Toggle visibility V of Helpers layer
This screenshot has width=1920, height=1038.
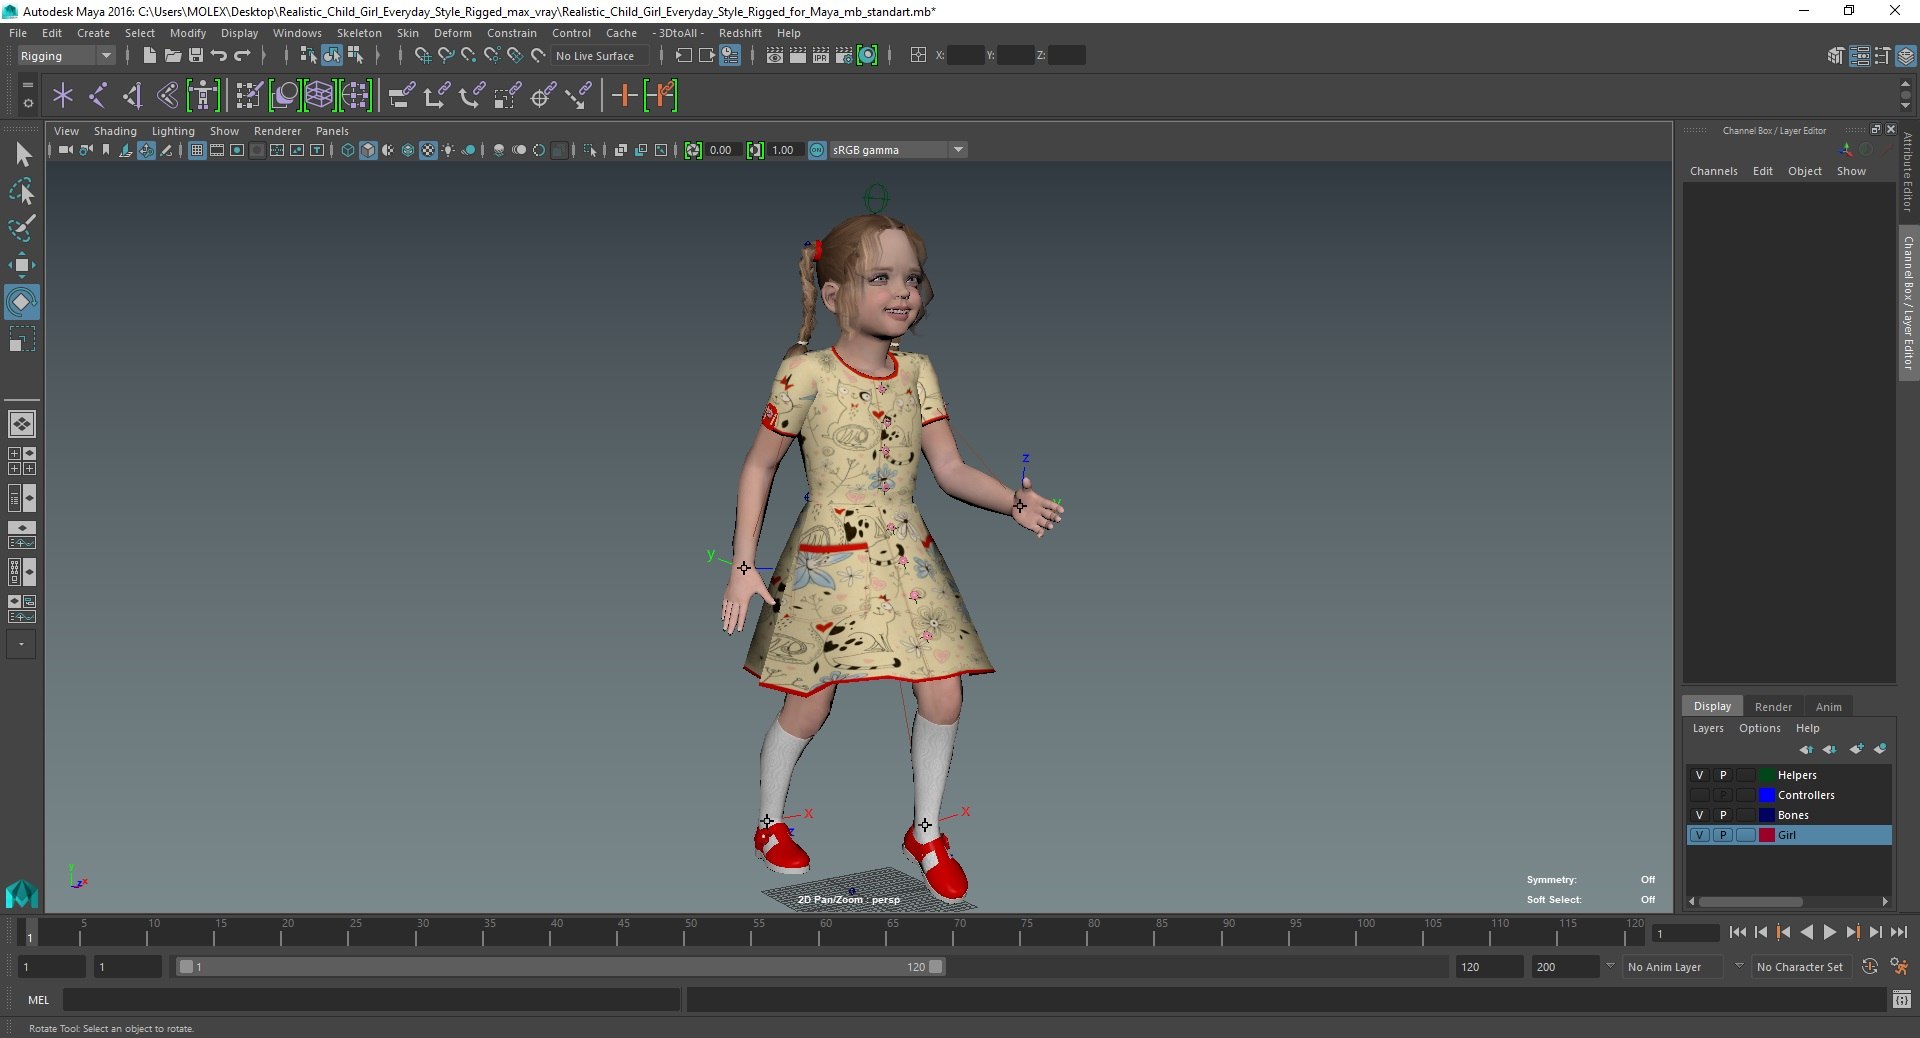coord(1699,775)
